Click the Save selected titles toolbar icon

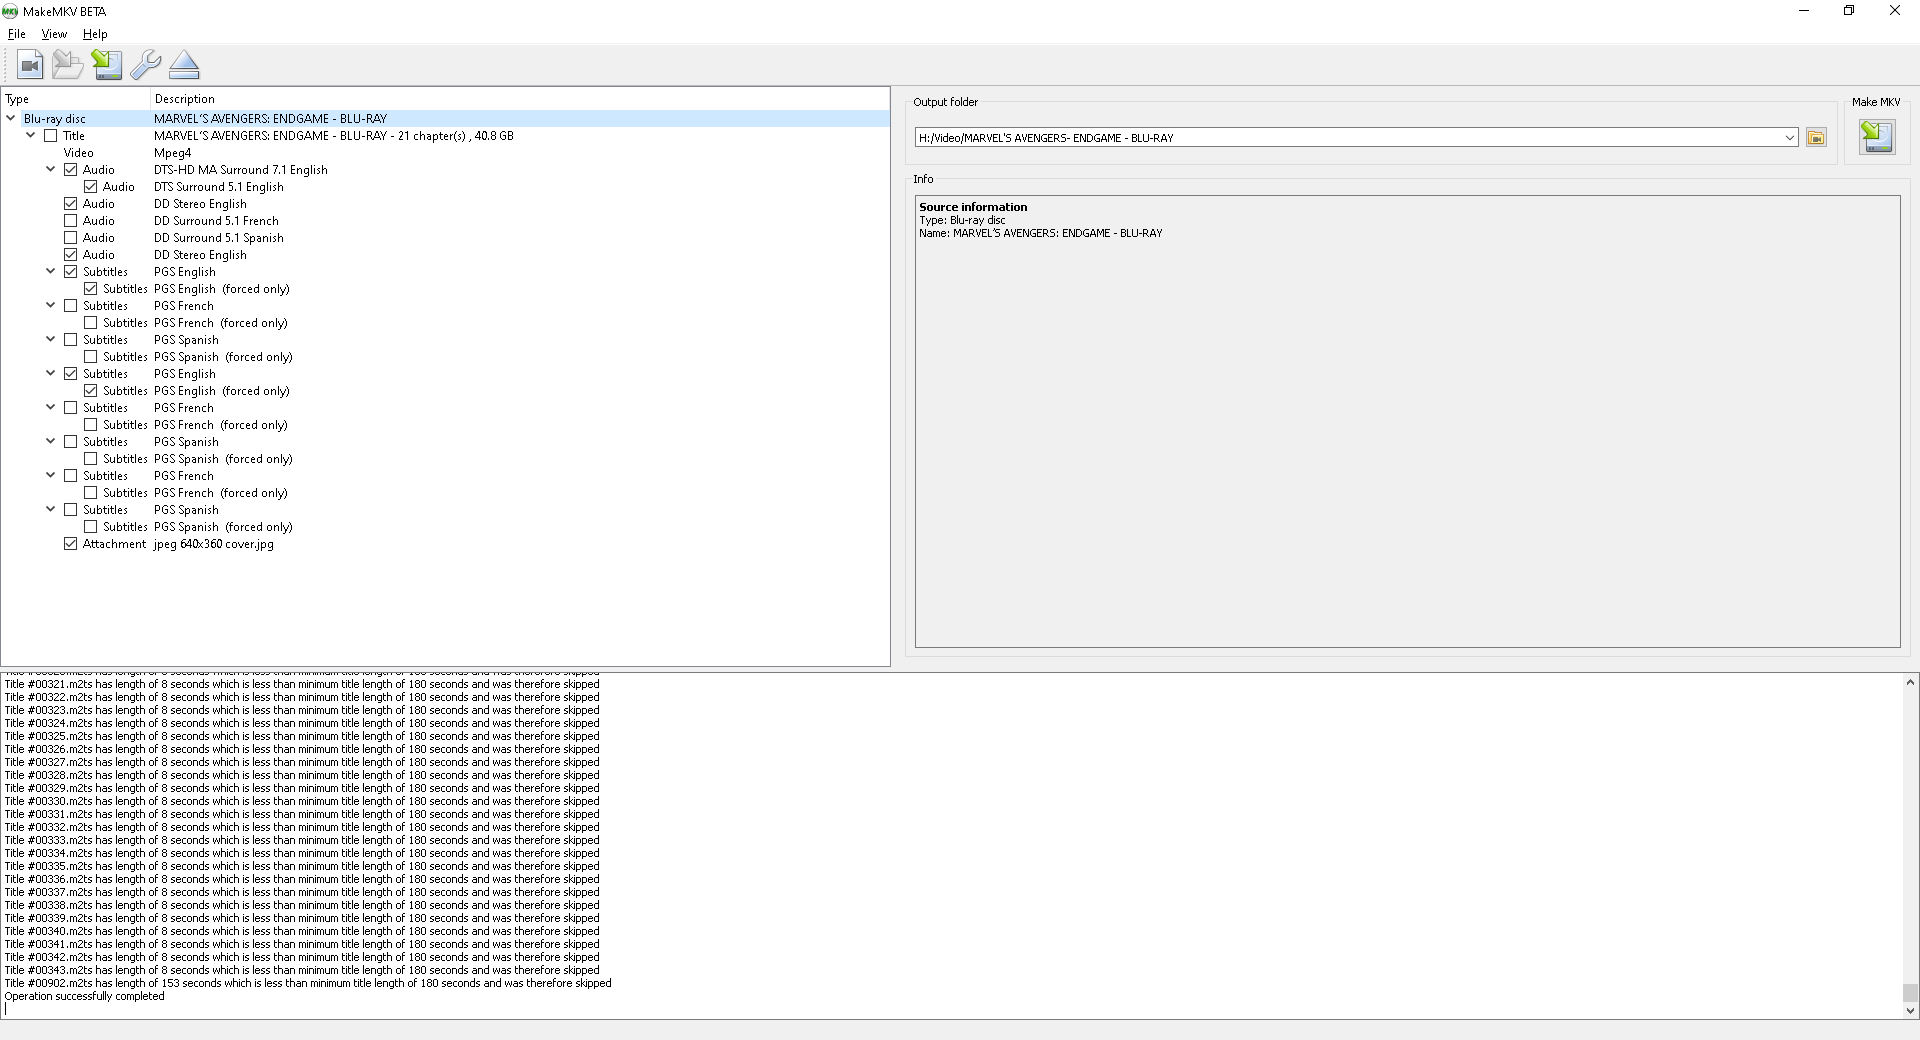[x=107, y=65]
